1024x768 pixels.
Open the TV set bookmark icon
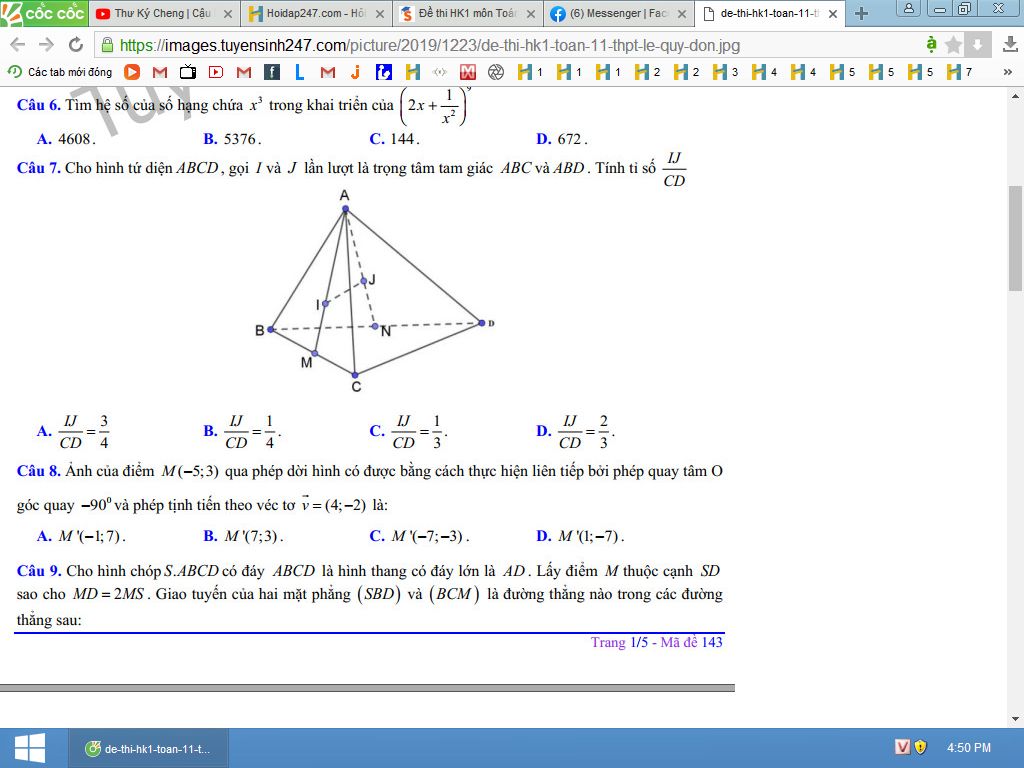[188, 72]
